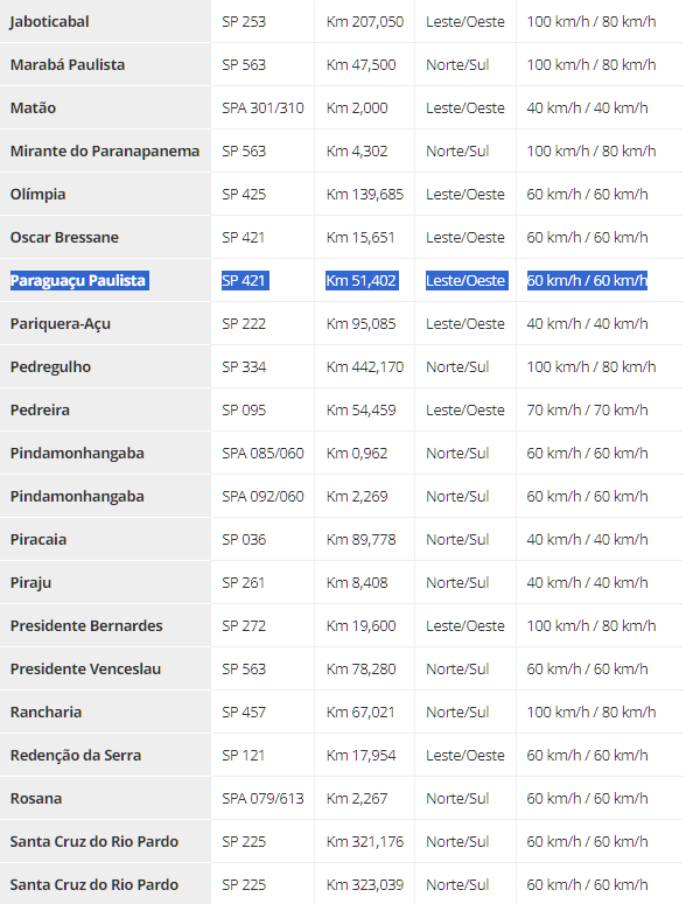The height and width of the screenshot is (904, 700).
Task: Click the Oscar Bressane city cell
Action: 64,237
